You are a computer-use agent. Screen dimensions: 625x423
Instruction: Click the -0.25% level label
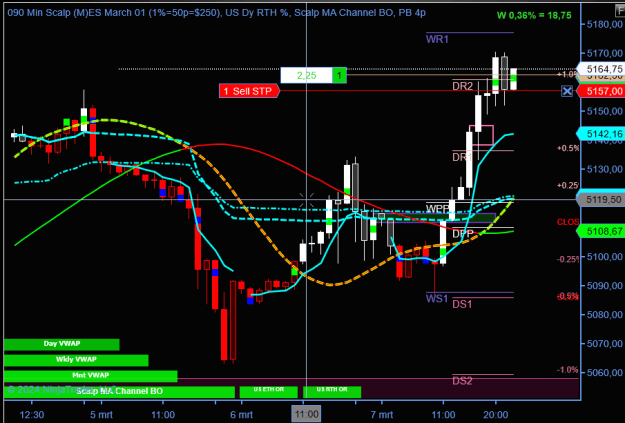[568, 259]
